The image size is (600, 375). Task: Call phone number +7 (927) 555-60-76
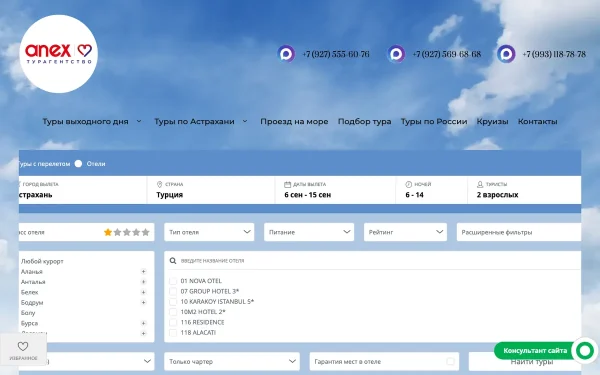(336, 54)
